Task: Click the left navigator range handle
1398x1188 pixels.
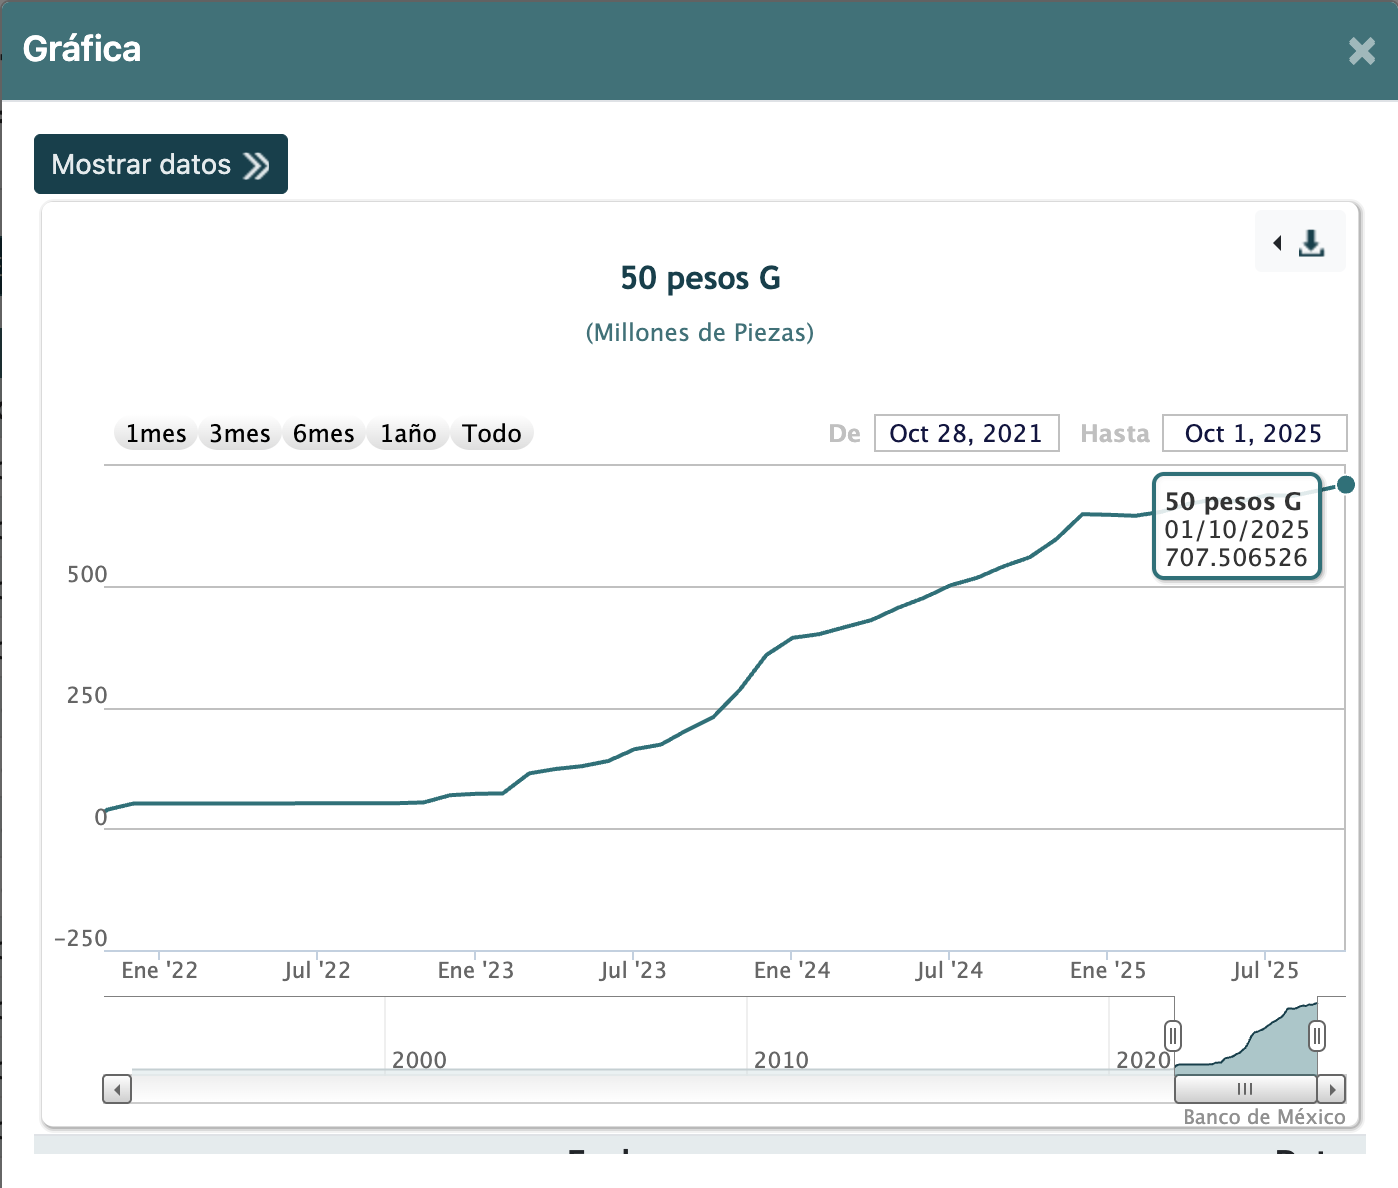Action: 1173,1036
